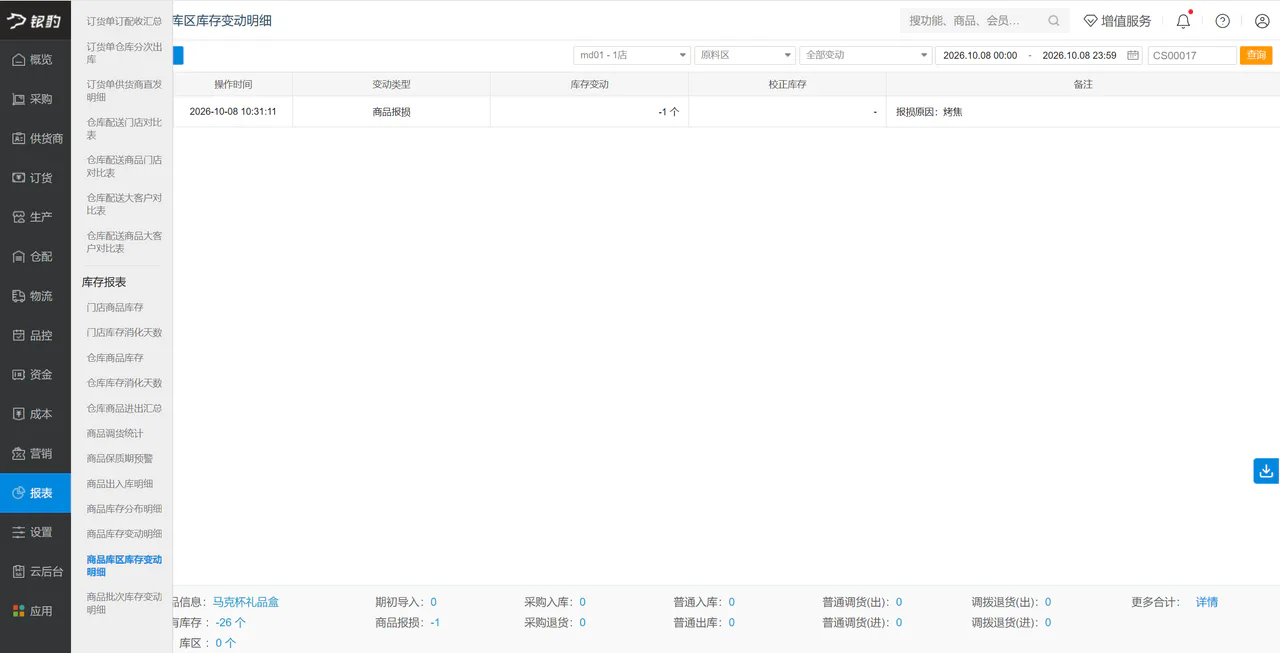Image resolution: width=1280 pixels, height=653 pixels.
Task: Open the calendar date picker icon
Action: 1133,55
